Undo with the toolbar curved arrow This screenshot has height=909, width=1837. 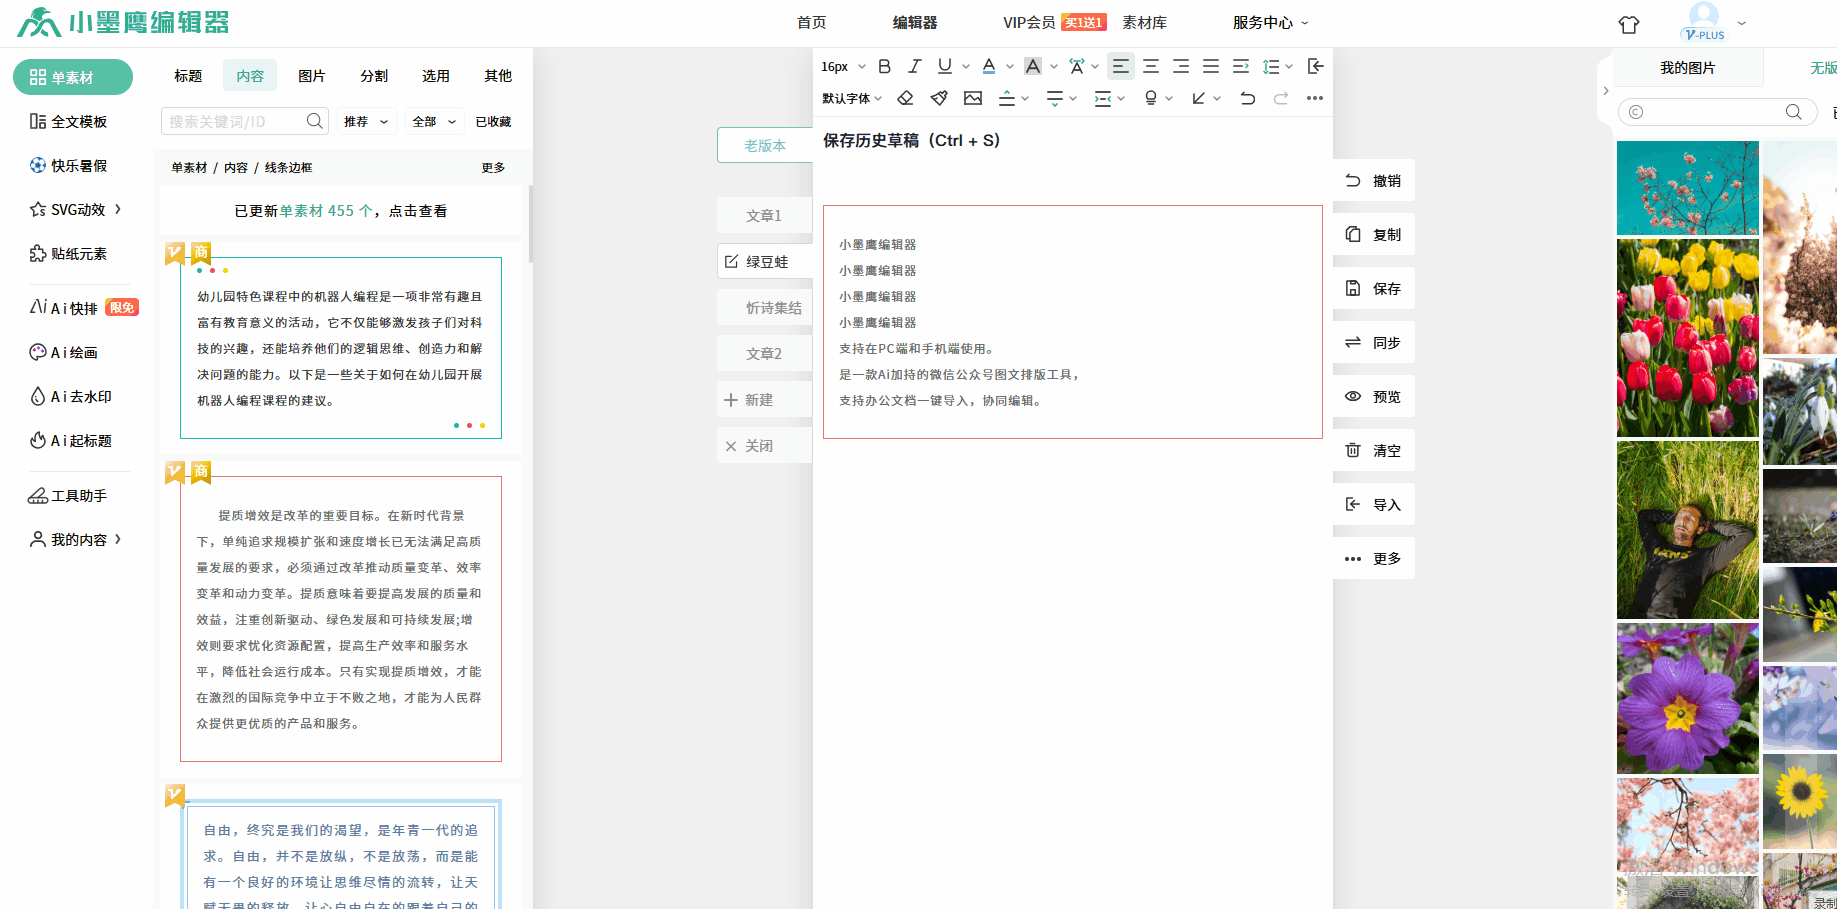(x=1247, y=98)
